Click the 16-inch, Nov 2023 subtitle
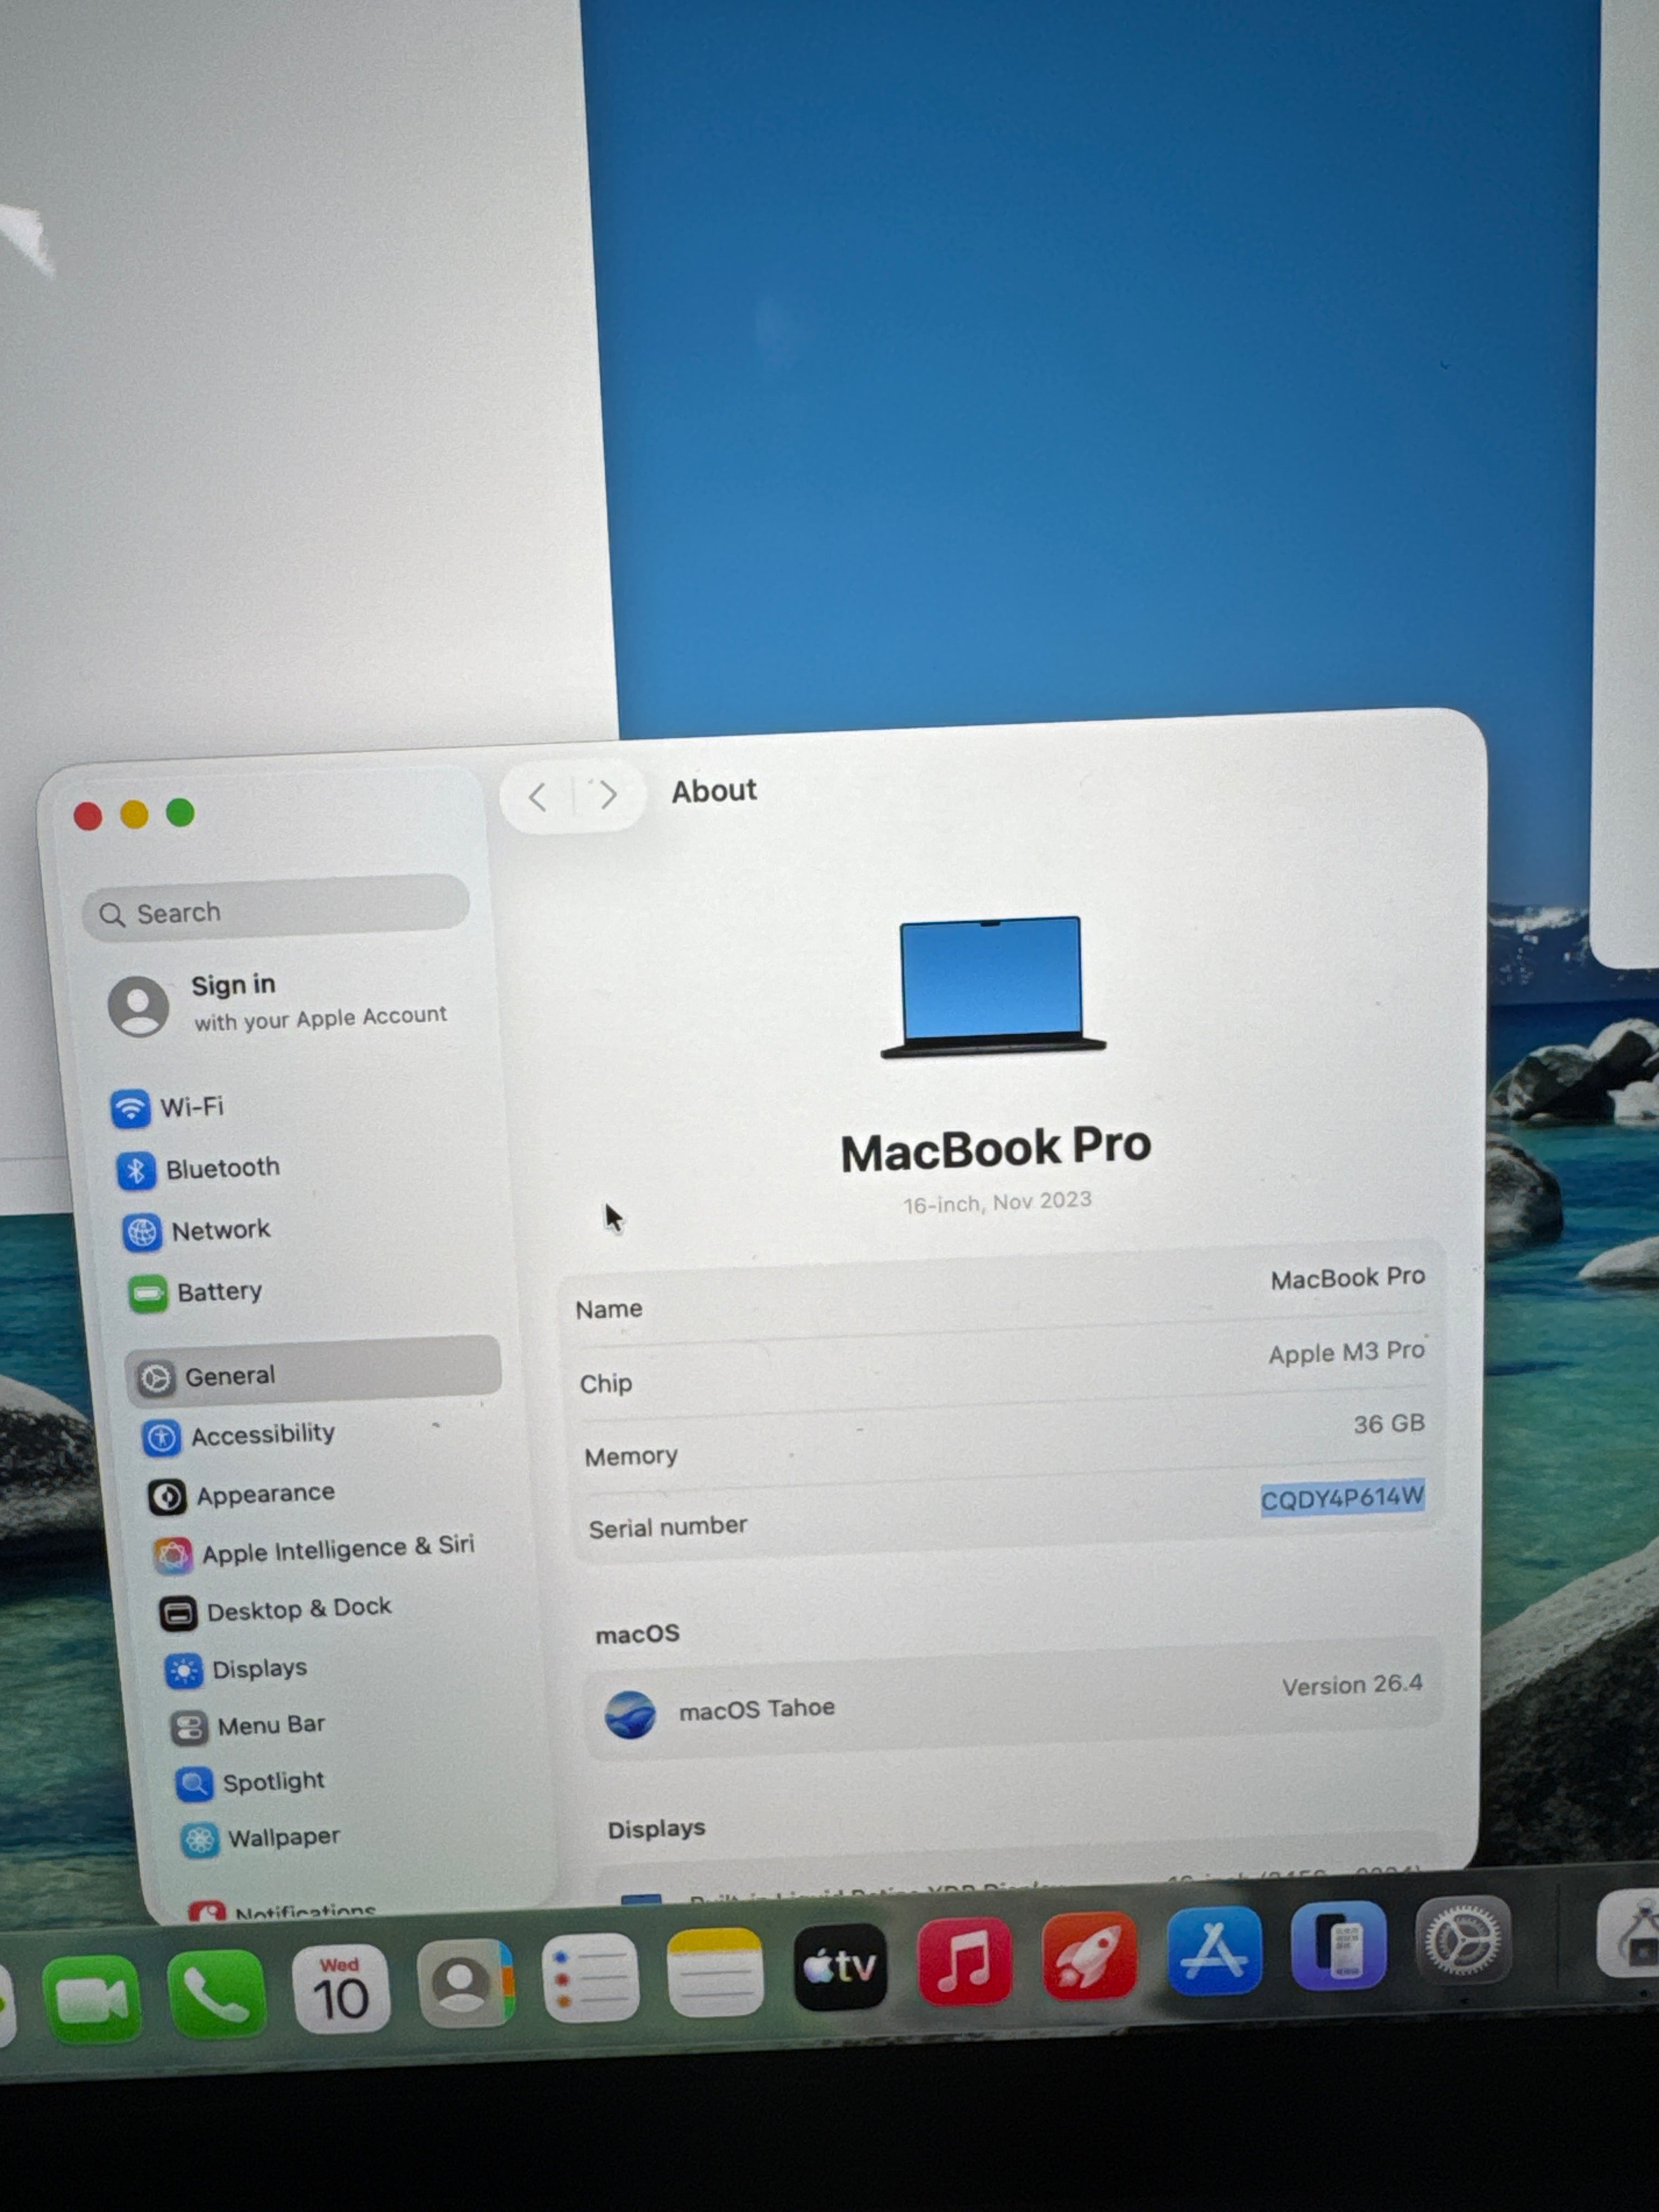 click(x=997, y=1202)
